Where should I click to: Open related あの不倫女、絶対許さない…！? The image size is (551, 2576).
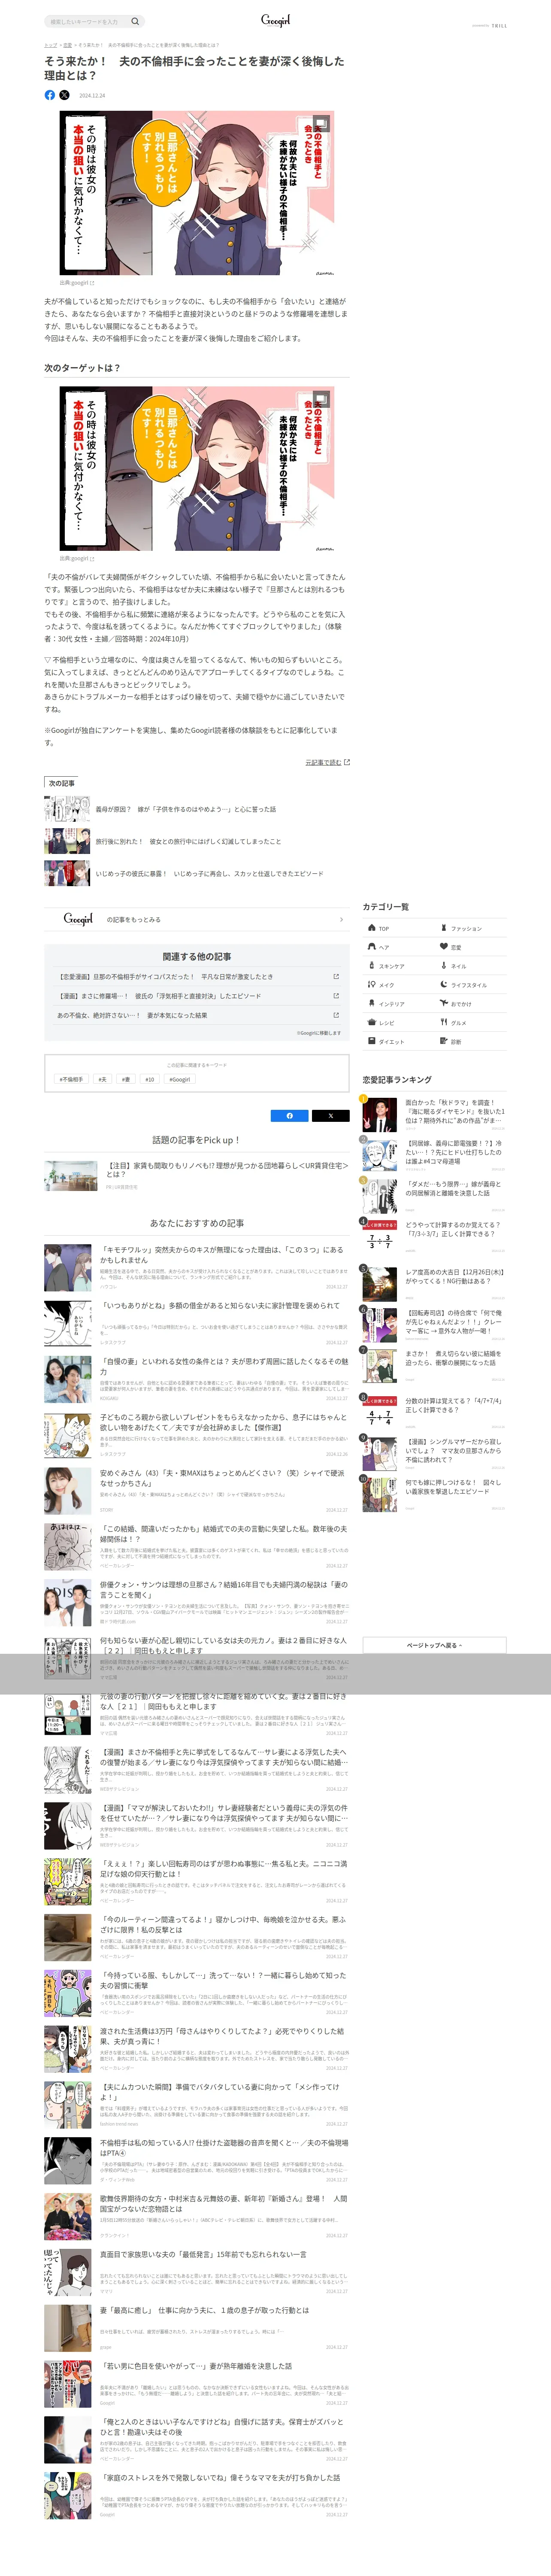[x=197, y=1015]
